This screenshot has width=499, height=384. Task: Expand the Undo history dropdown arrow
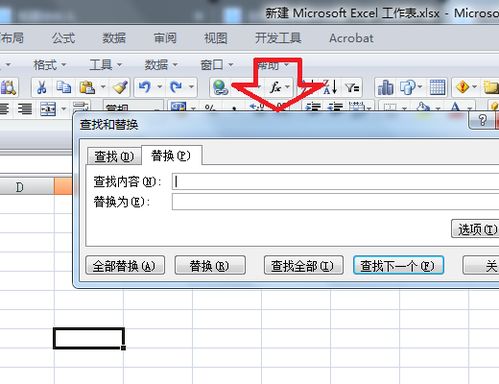pyautogui.click(x=160, y=87)
